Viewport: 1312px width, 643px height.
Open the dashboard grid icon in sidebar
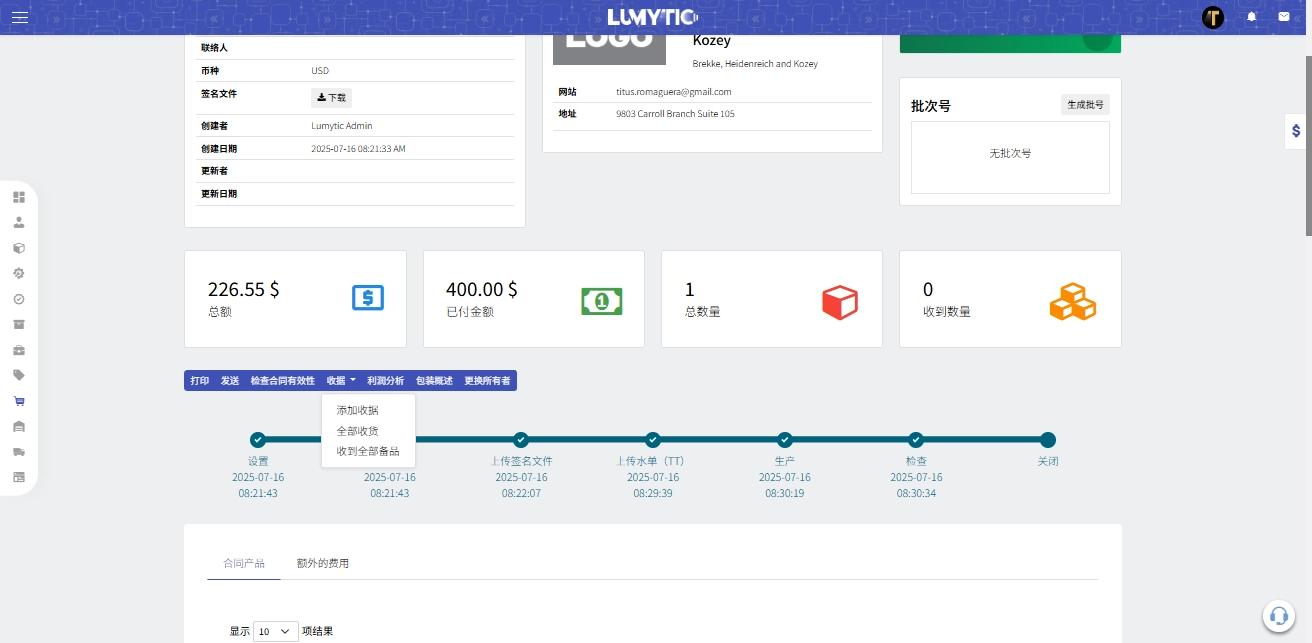18,197
